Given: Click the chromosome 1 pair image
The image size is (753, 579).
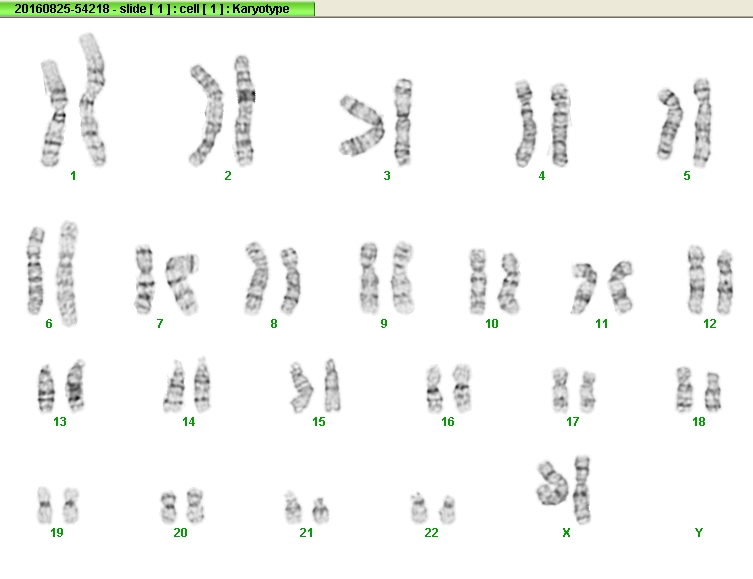Looking at the screenshot, I should [x=73, y=100].
